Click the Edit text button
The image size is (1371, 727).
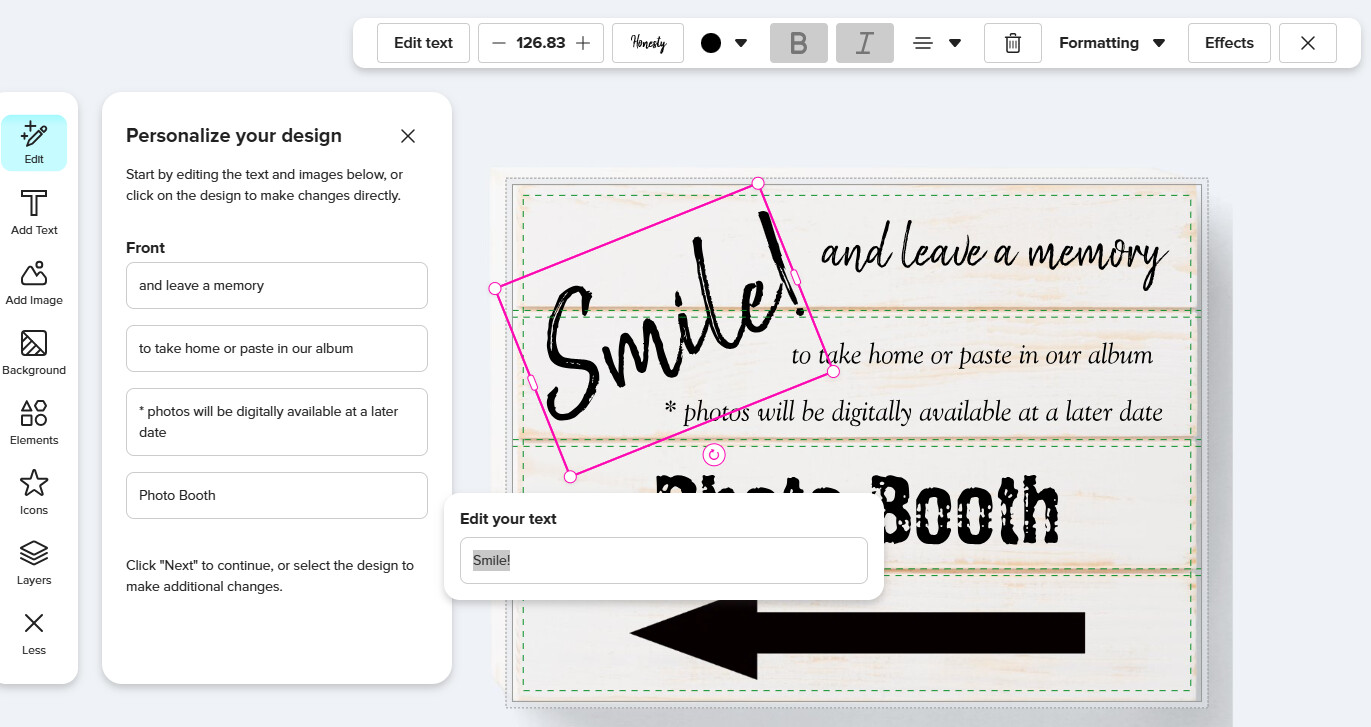[x=423, y=43]
